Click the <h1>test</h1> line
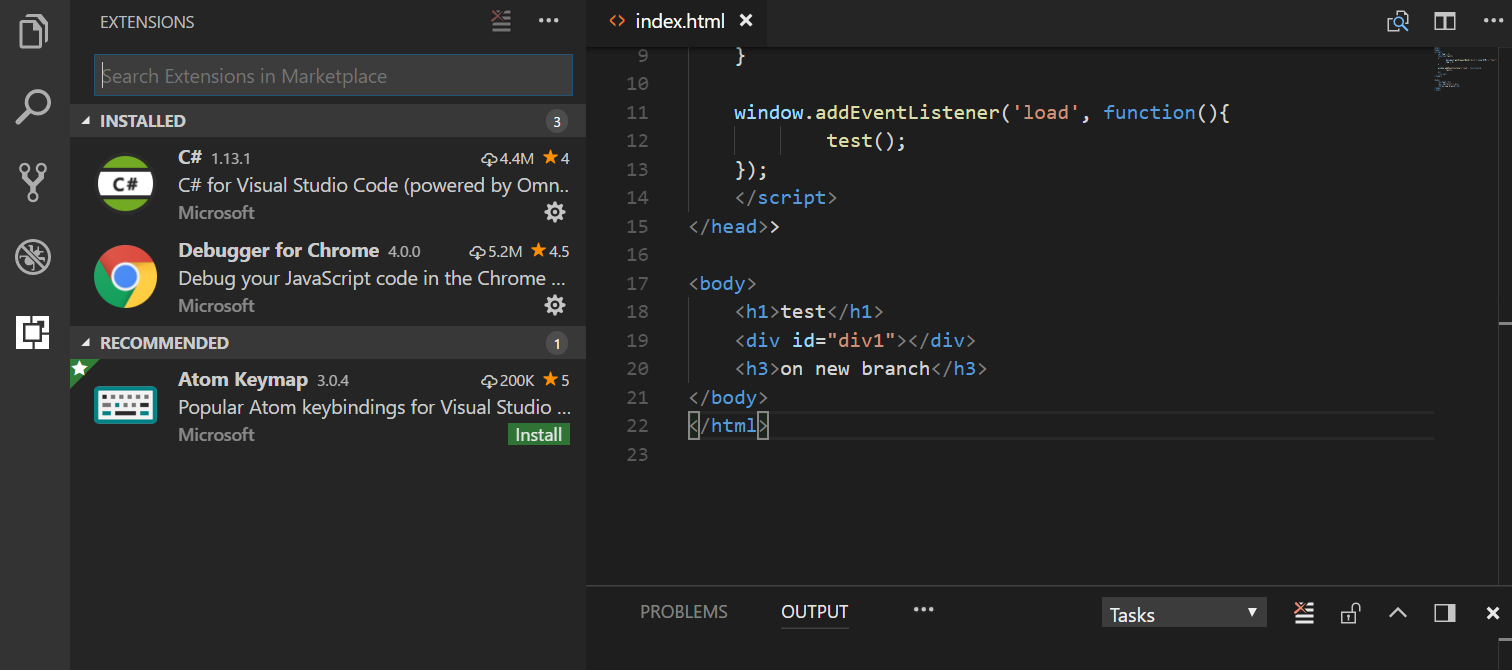Screen dimensions: 1512x670 point(809,312)
